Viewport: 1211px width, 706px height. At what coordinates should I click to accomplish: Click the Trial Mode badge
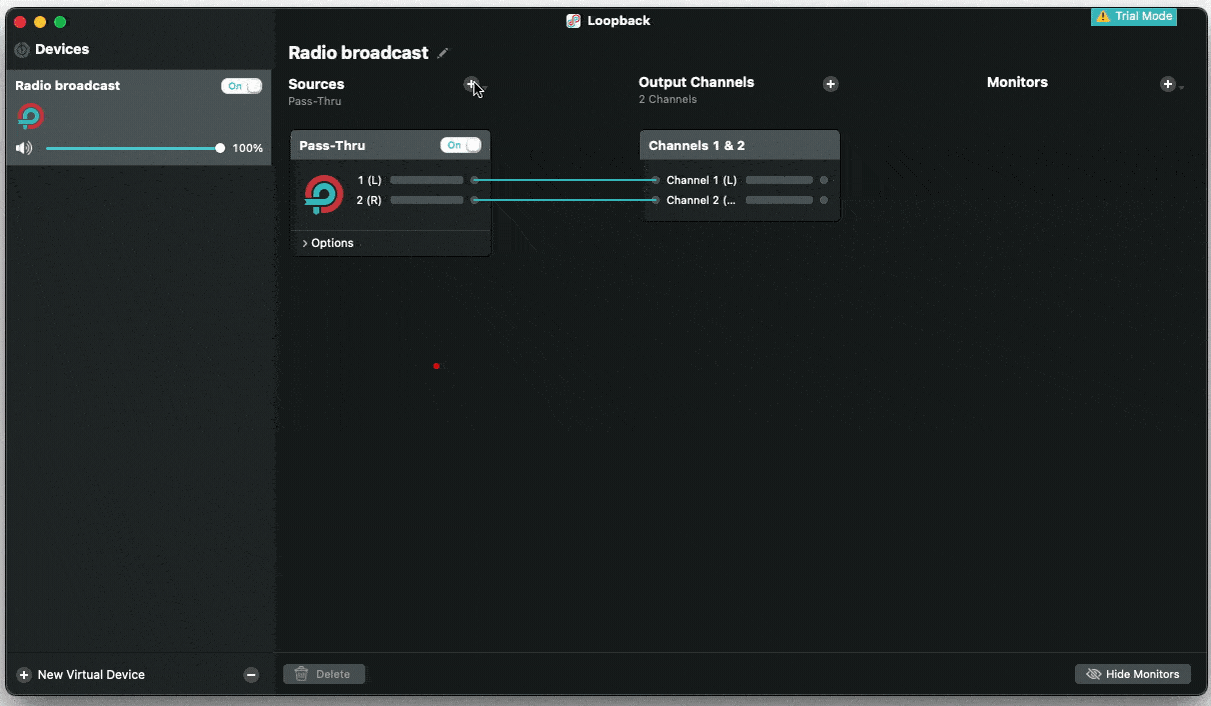click(1134, 17)
